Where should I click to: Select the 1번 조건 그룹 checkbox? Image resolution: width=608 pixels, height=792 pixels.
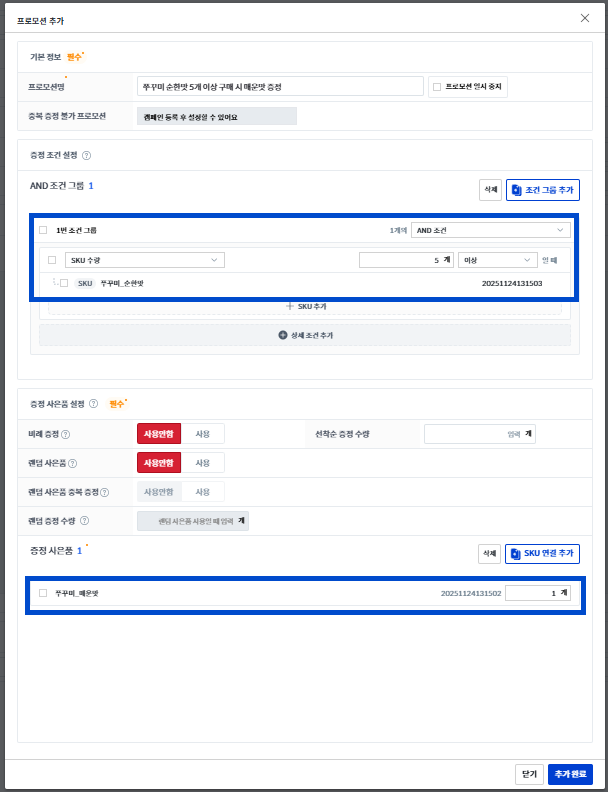(x=43, y=230)
